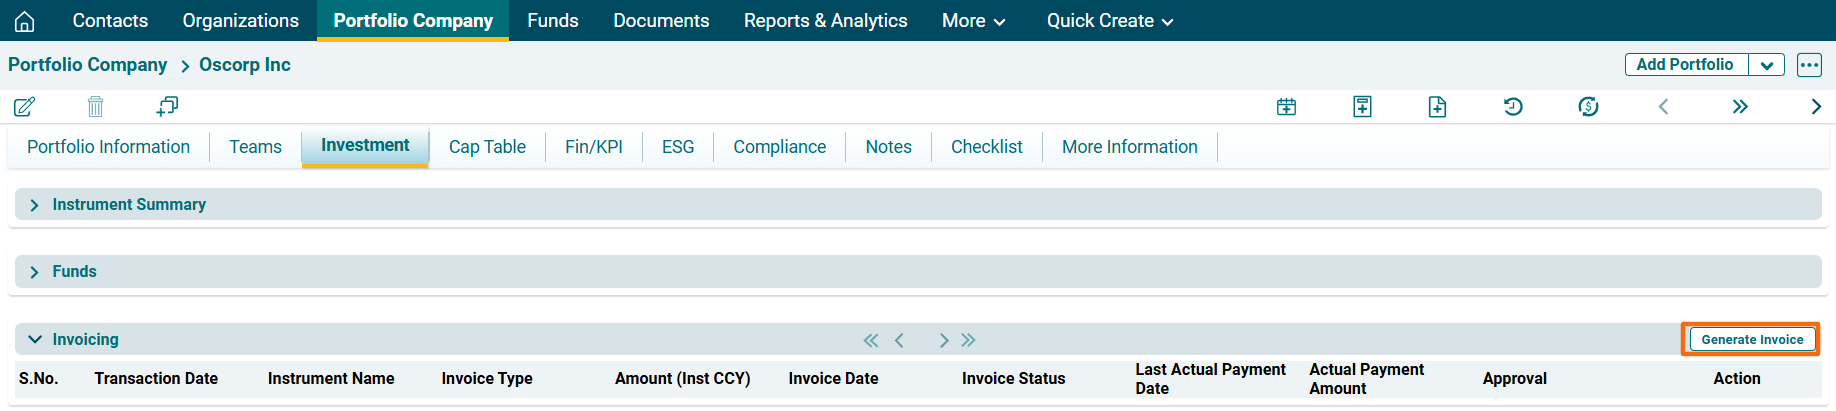Image resolution: width=1836 pixels, height=411 pixels.
Task: Open the Quick Create dropdown menu
Action: [x=1109, y=21]
